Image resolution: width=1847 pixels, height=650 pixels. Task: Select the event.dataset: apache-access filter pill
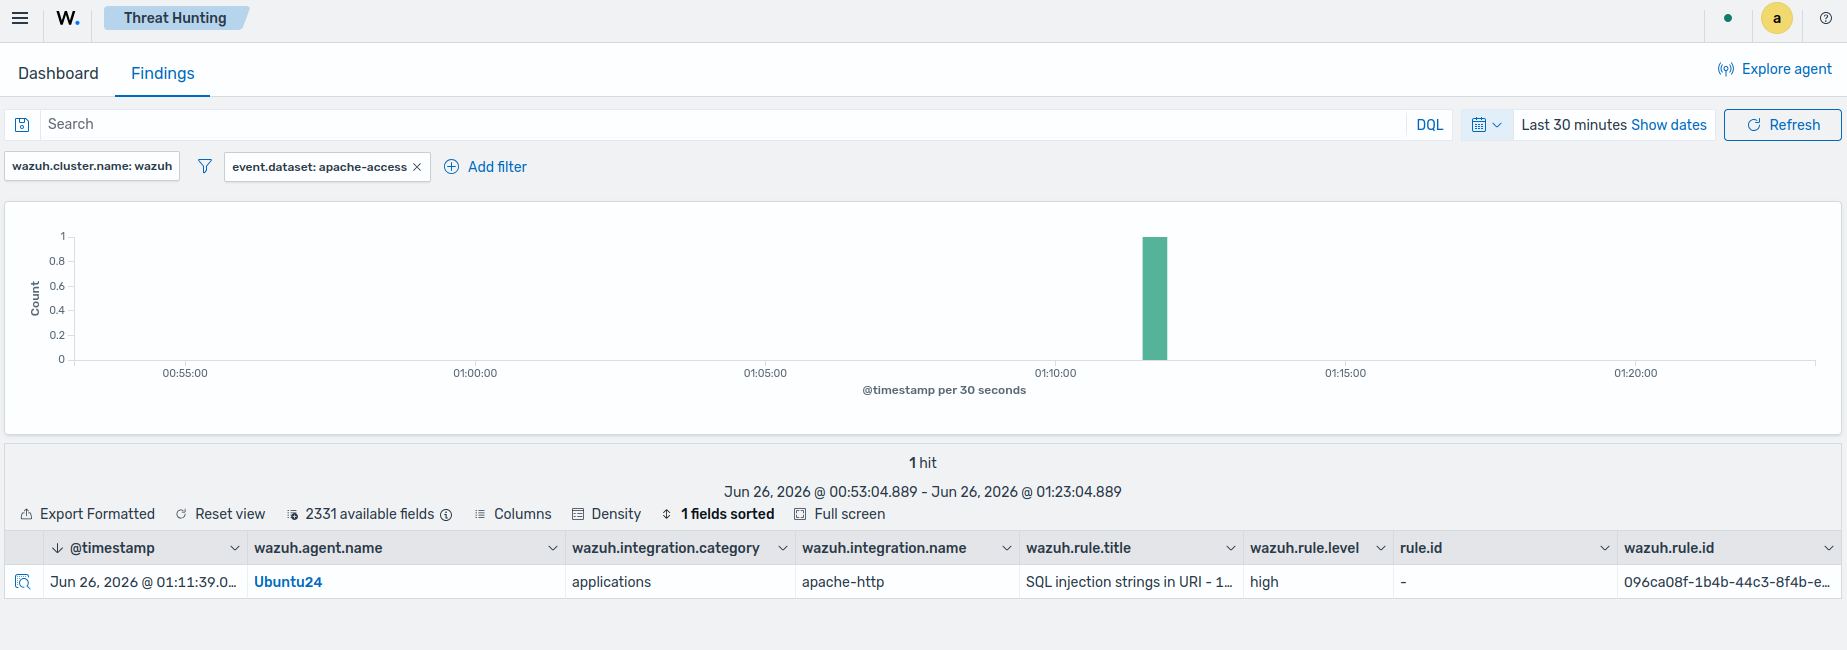(319, 167)
